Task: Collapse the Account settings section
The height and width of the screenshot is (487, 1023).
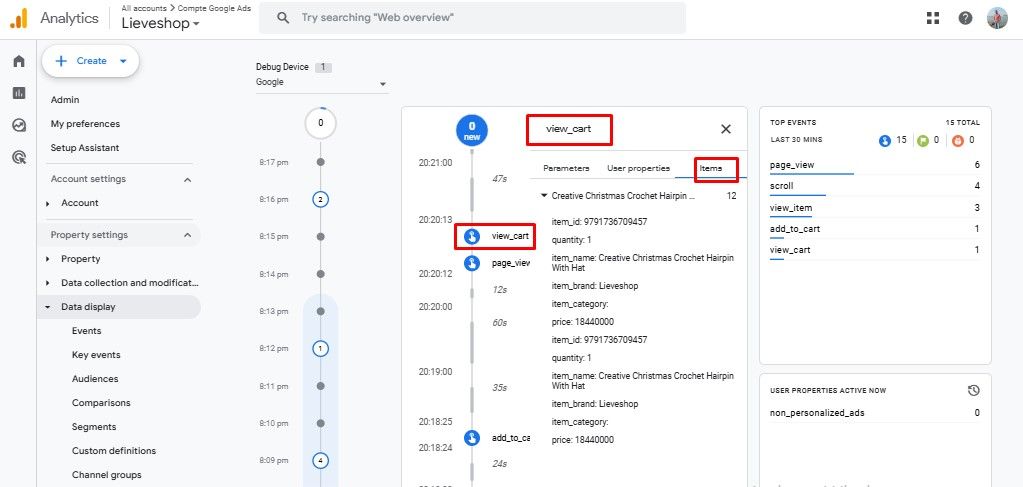Action: pyautogui.click(x=187, y=180)
